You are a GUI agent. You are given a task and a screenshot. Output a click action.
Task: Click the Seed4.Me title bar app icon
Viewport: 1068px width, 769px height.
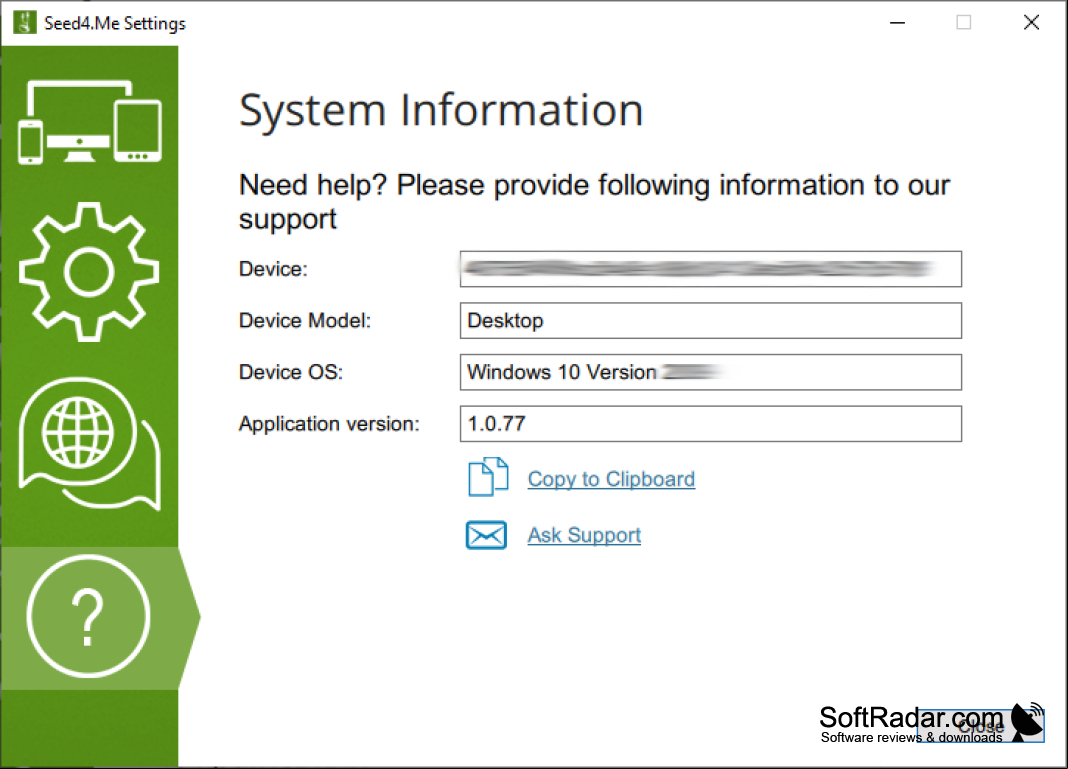coord(25,22)
